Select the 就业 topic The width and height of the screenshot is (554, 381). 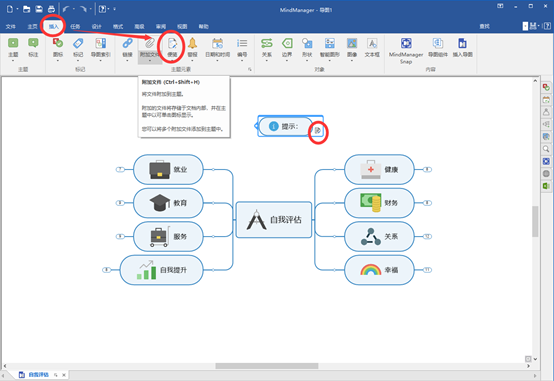(x=168, y=169)
